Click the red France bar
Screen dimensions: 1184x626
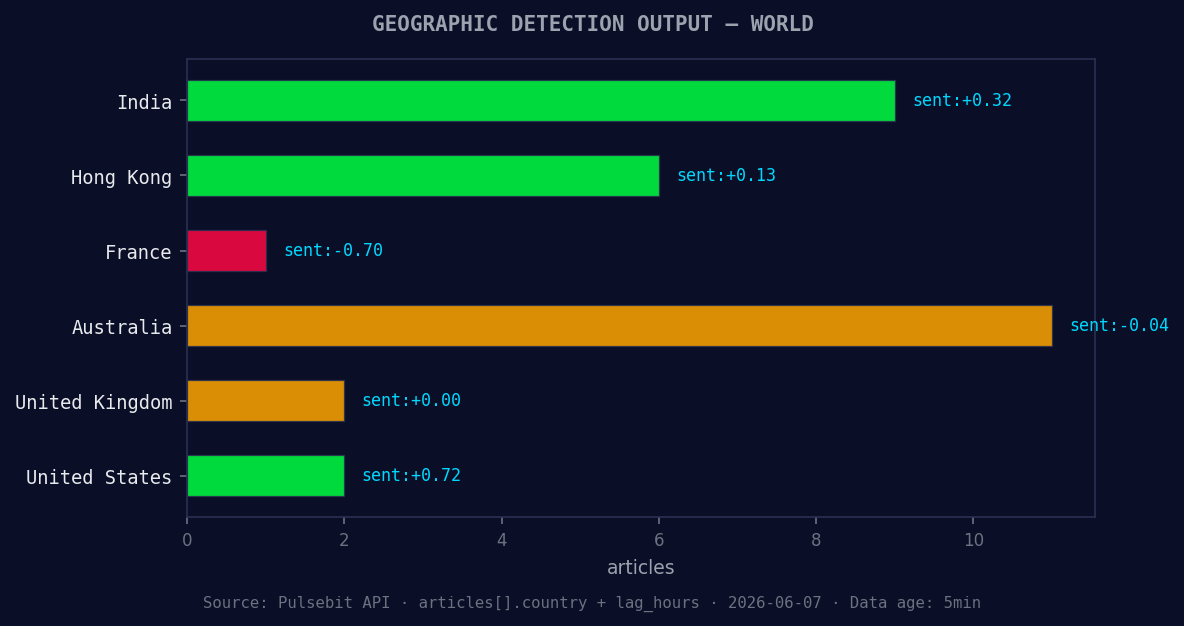click(x=227, y=251)
